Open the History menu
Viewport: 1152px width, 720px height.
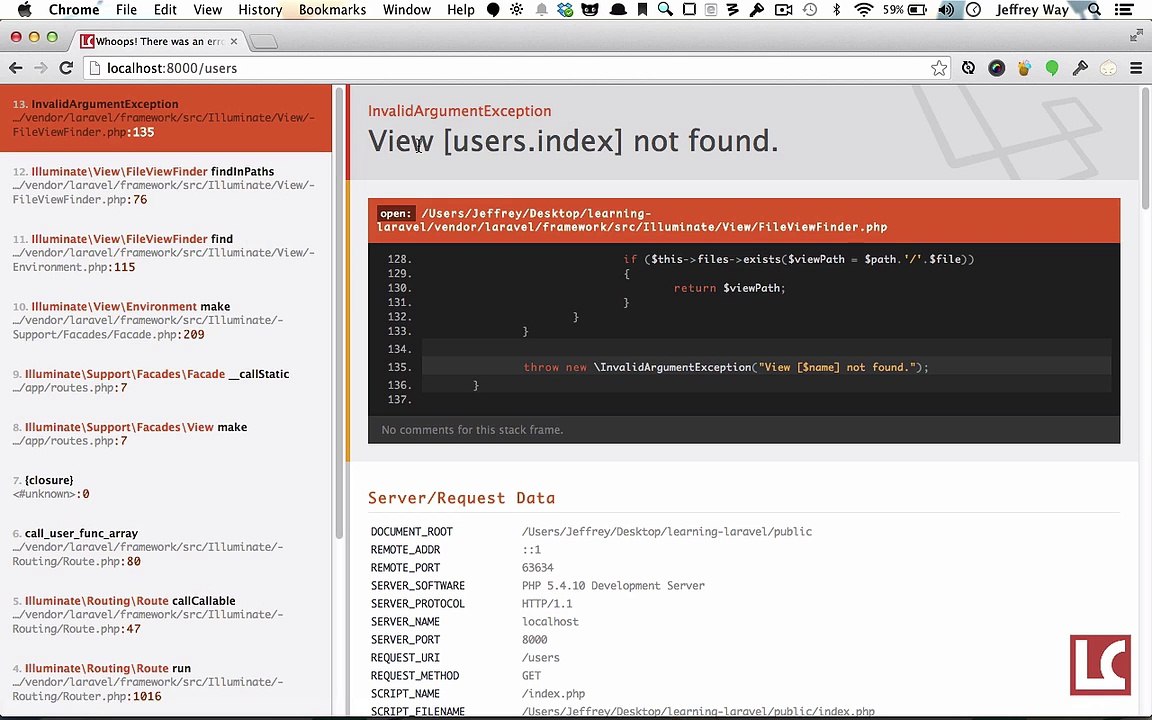(x=260, y=10)
